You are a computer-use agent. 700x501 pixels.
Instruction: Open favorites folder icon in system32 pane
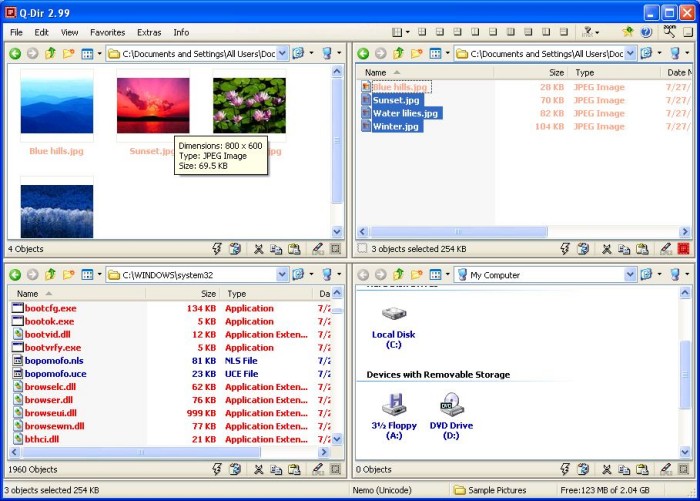(x=68, y=275)
